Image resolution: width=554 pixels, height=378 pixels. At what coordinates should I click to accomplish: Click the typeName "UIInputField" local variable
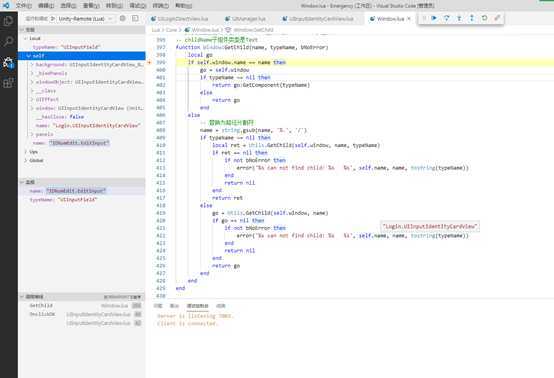pyautogui.click(x=82, y=47)
